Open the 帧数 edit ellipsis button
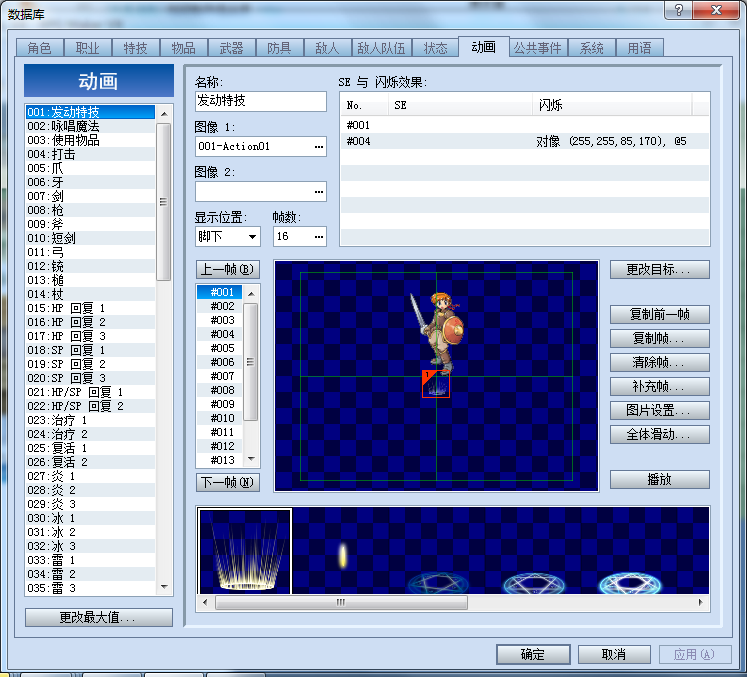The height and width of the screenshot is (677, 747). click(x=319, y=236)
